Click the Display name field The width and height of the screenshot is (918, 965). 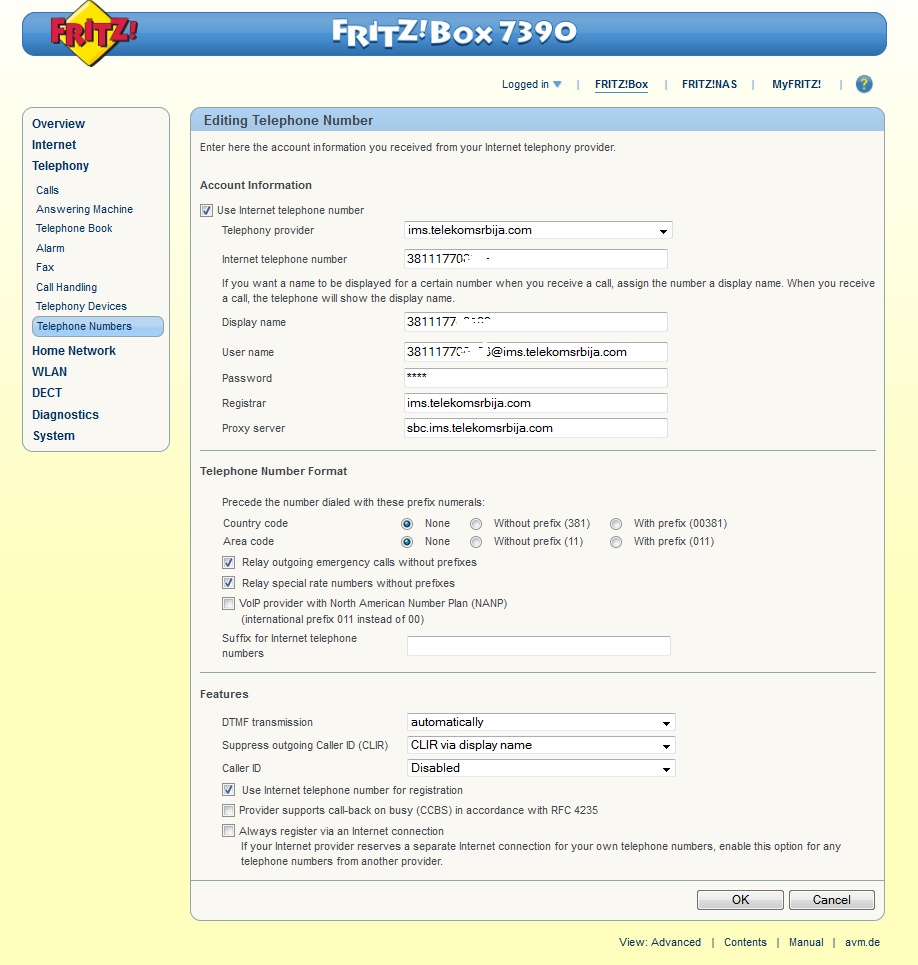pos(535,322)
